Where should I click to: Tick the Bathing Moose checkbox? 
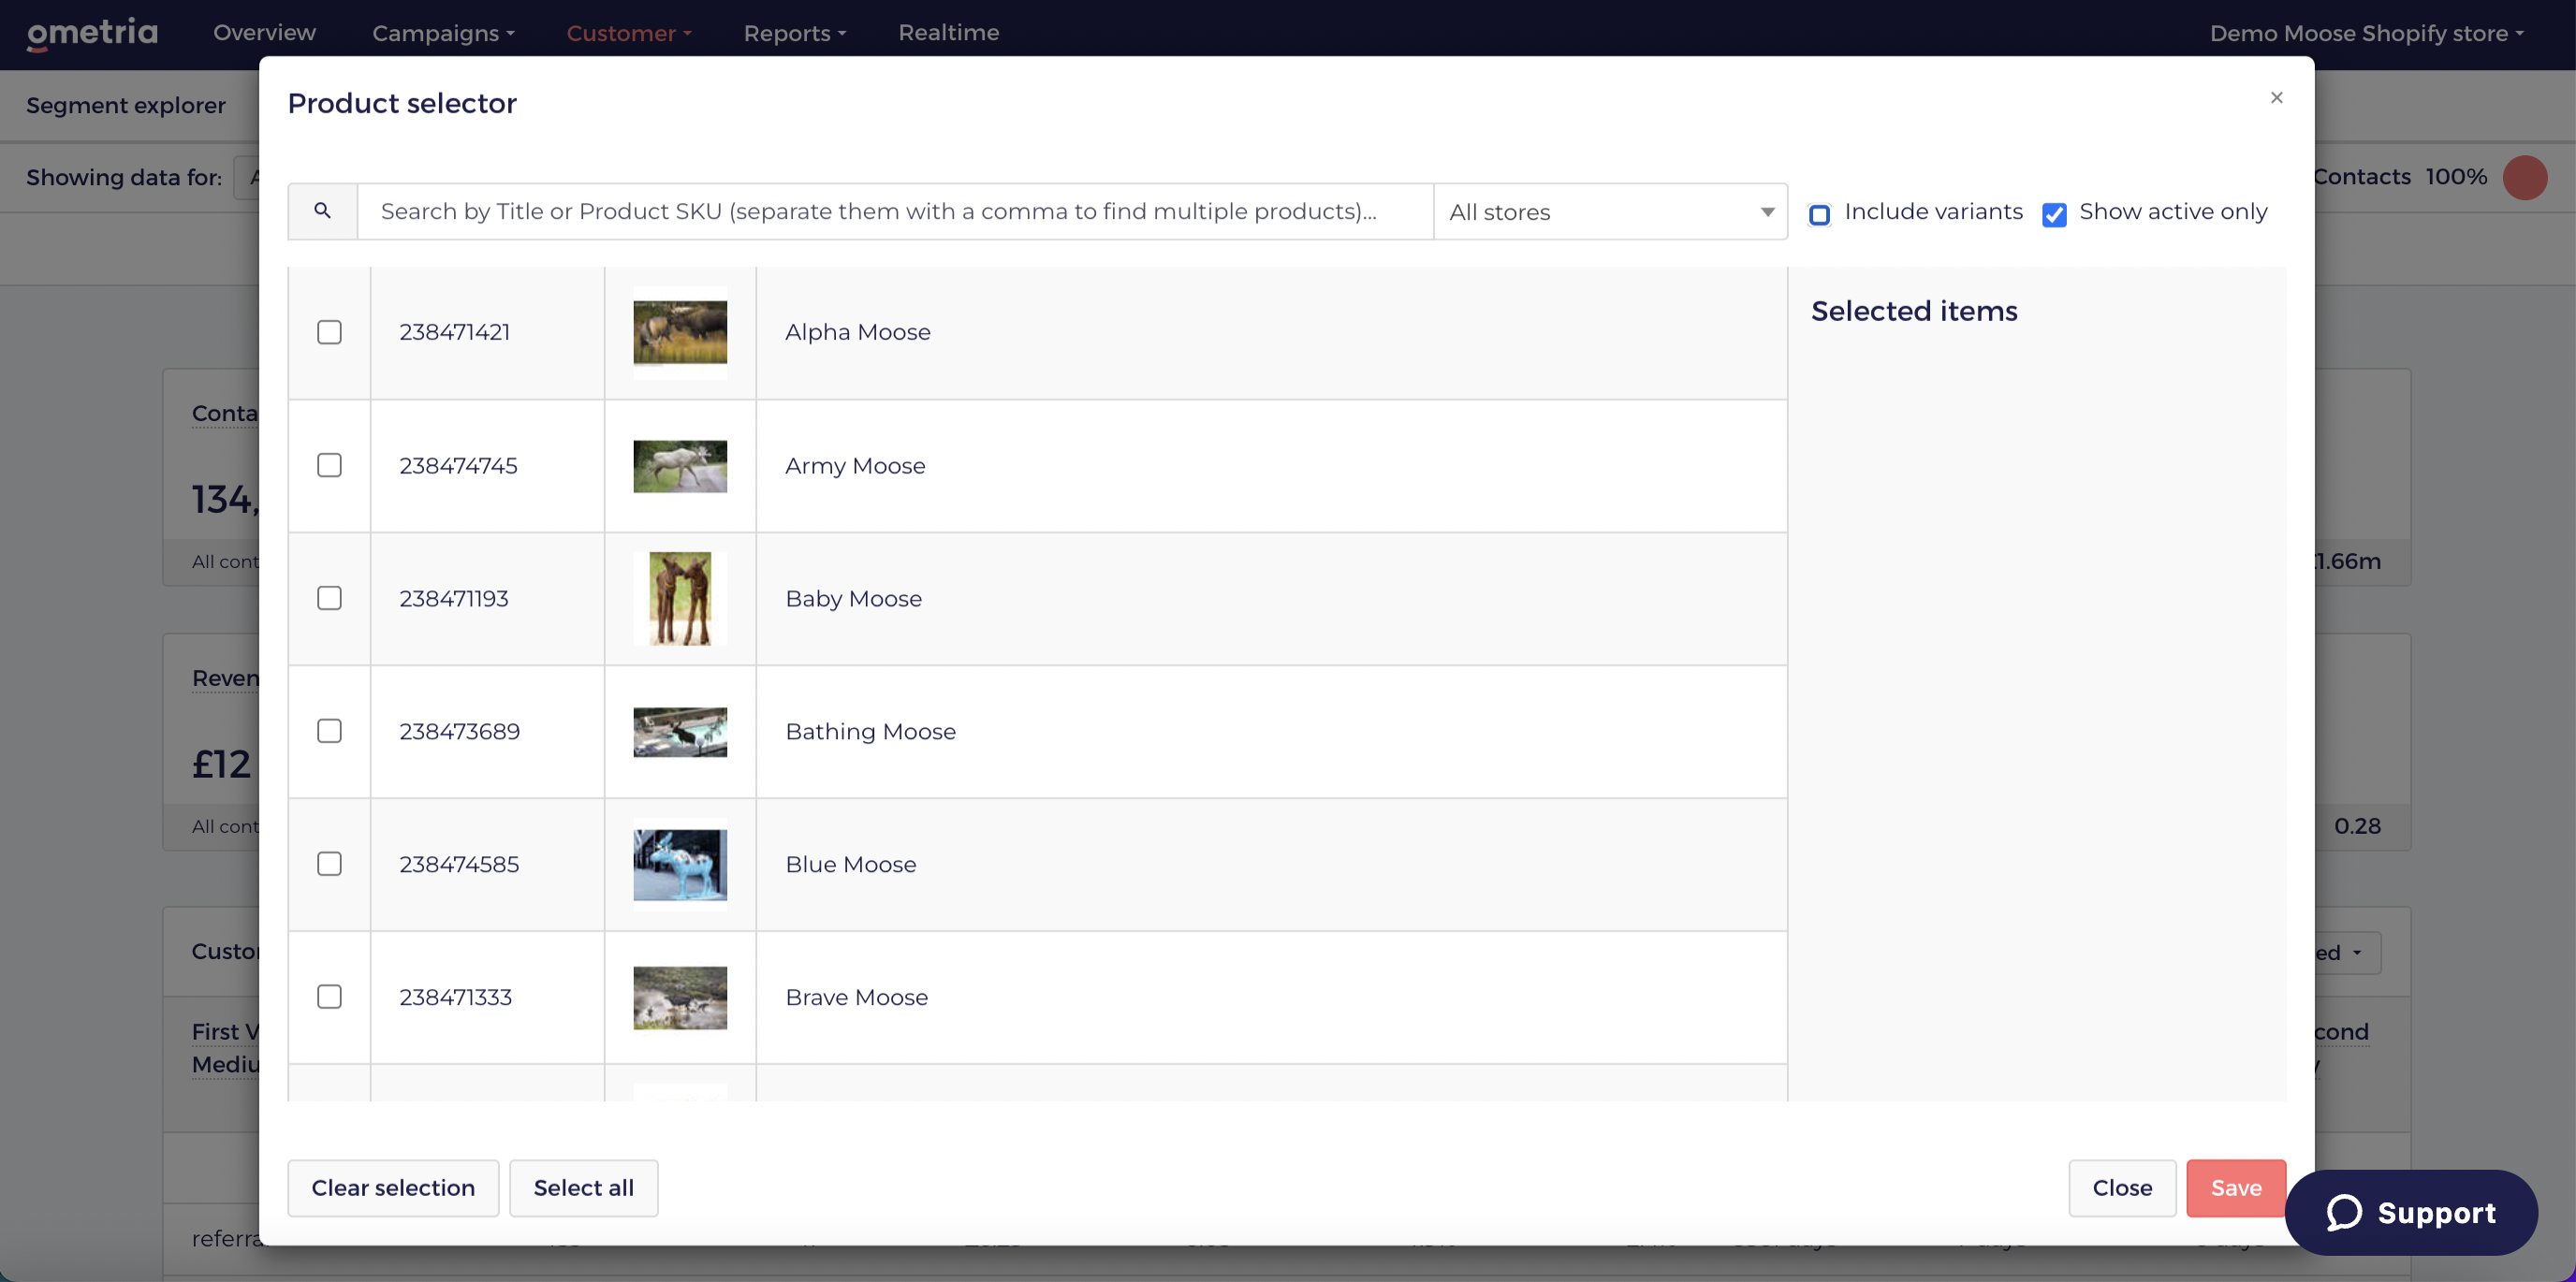point(329,731)
